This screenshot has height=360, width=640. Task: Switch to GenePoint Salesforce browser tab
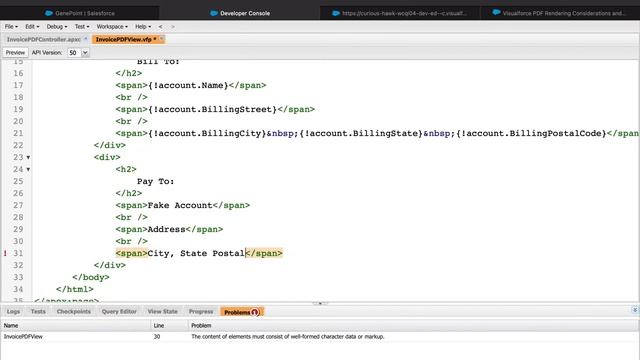coord(80,13)
